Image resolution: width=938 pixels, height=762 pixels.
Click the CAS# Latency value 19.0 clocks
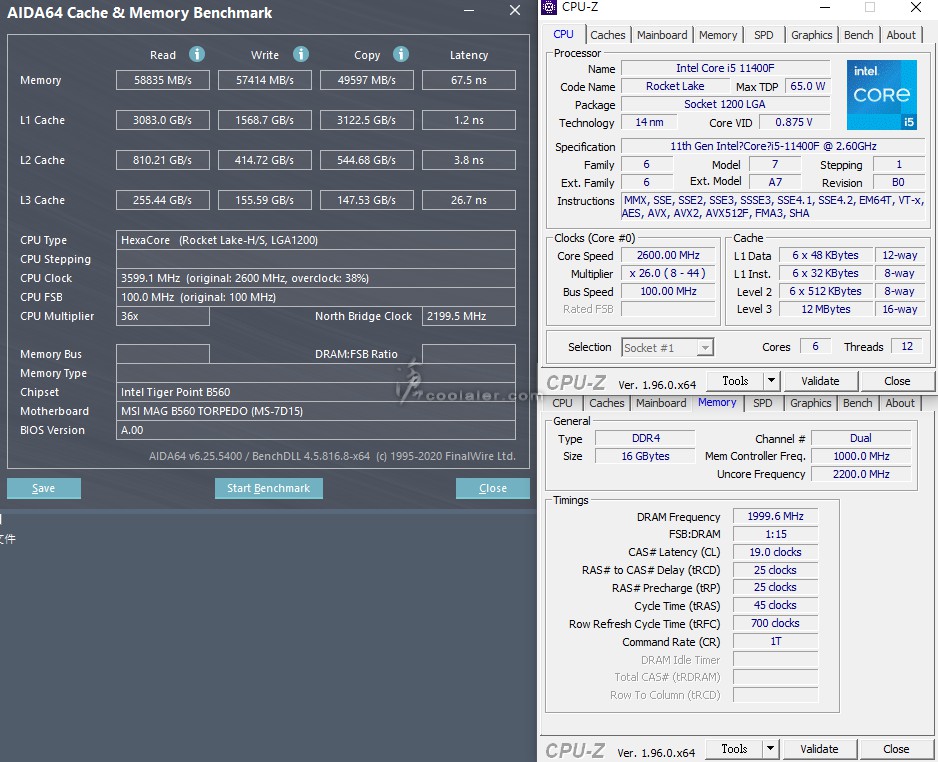[775, 552]
